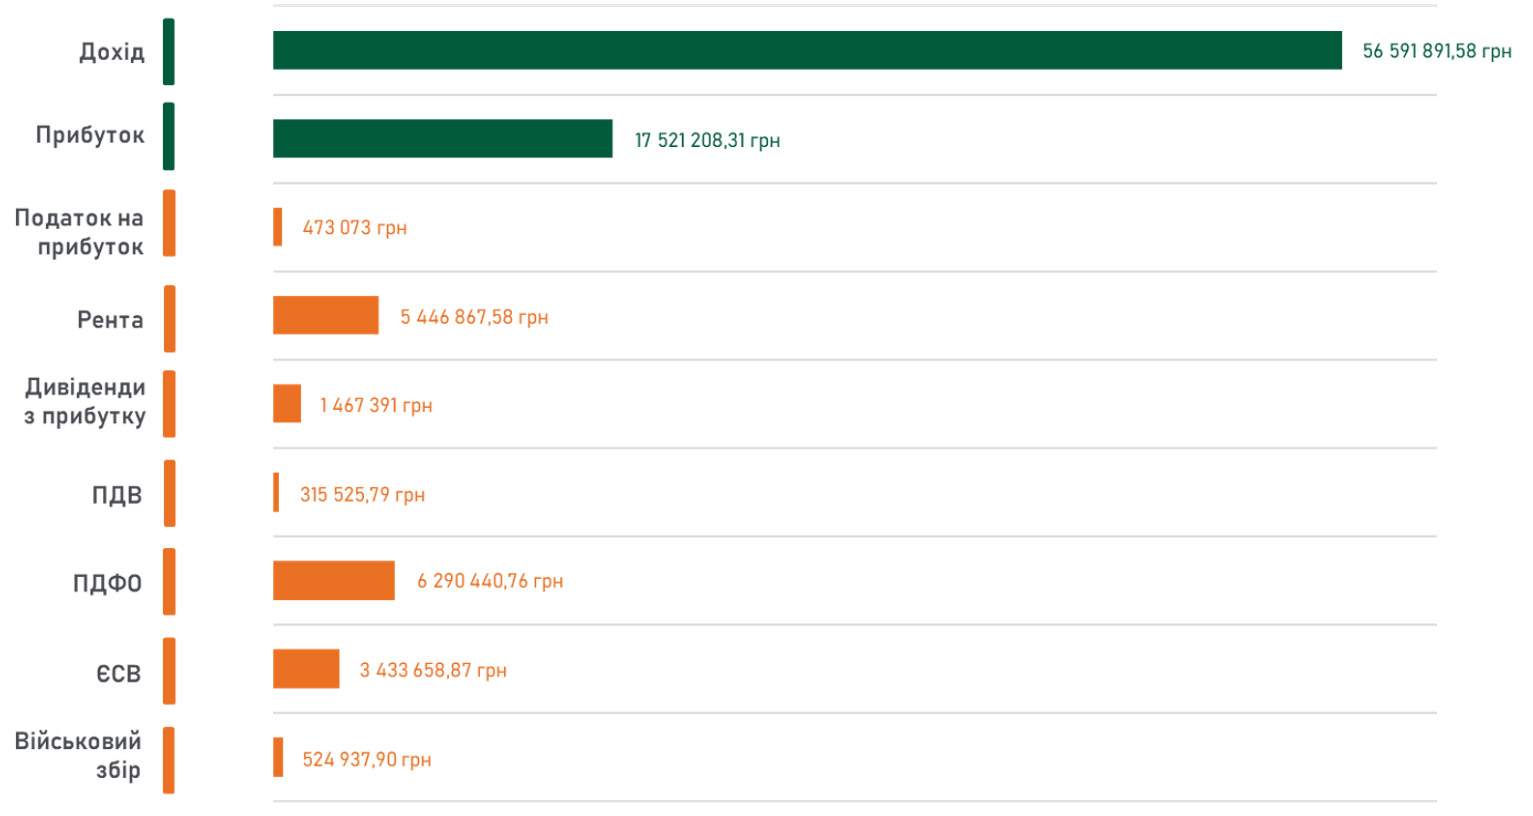The height and width of the screenshot is (816, 1533).
Task: Select the 473 073 грн value text
Action: (354, 228)
